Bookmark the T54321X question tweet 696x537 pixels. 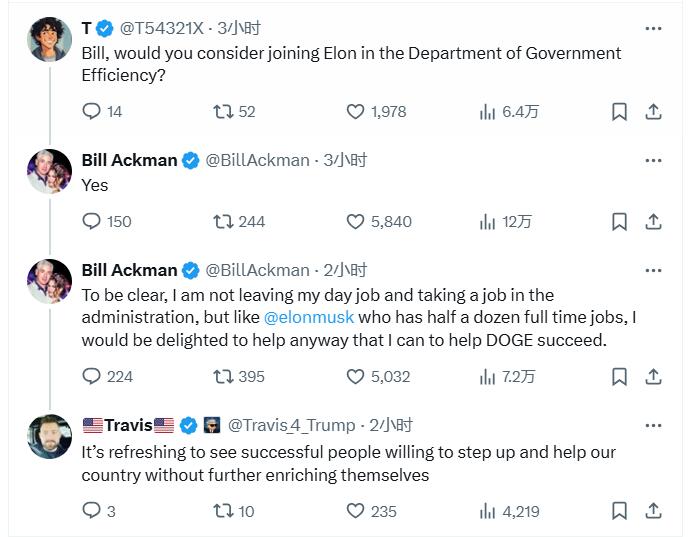tap(619, 111)
